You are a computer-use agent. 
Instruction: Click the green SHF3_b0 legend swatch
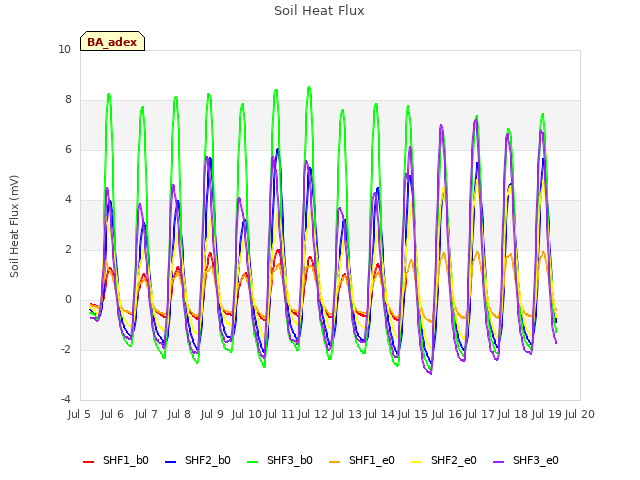pos(253,462)
